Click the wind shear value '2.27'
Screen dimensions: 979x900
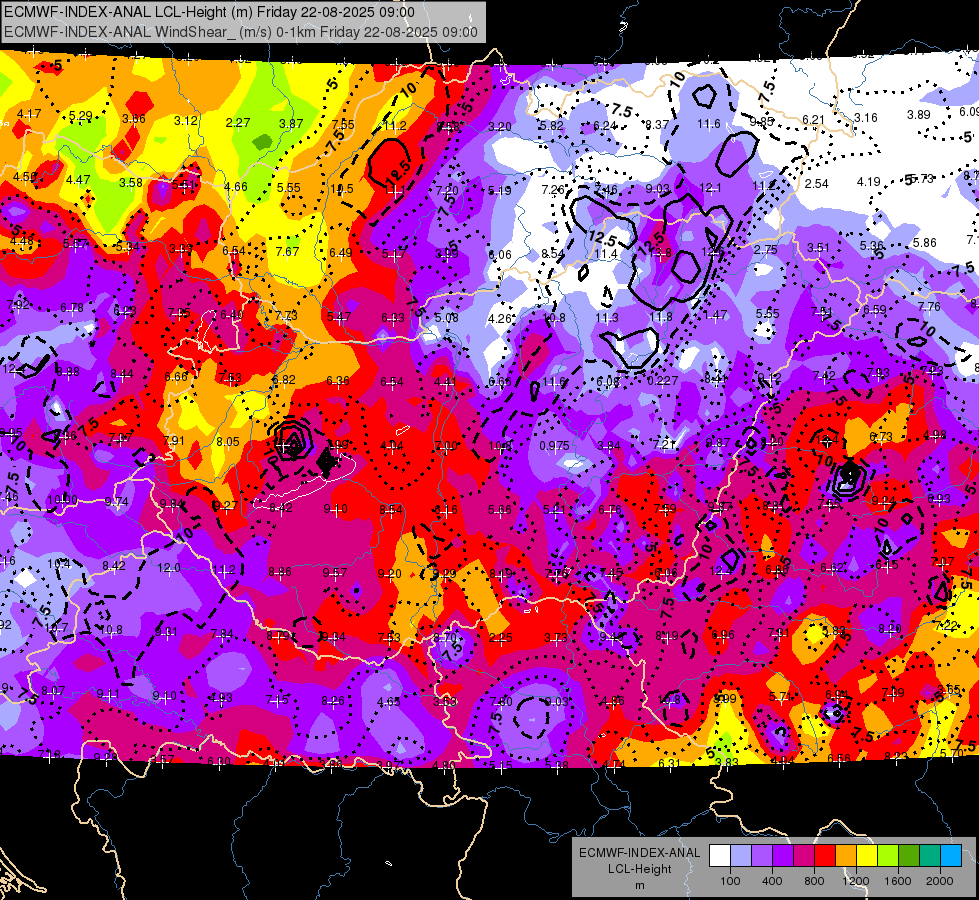tap(238, 122)
